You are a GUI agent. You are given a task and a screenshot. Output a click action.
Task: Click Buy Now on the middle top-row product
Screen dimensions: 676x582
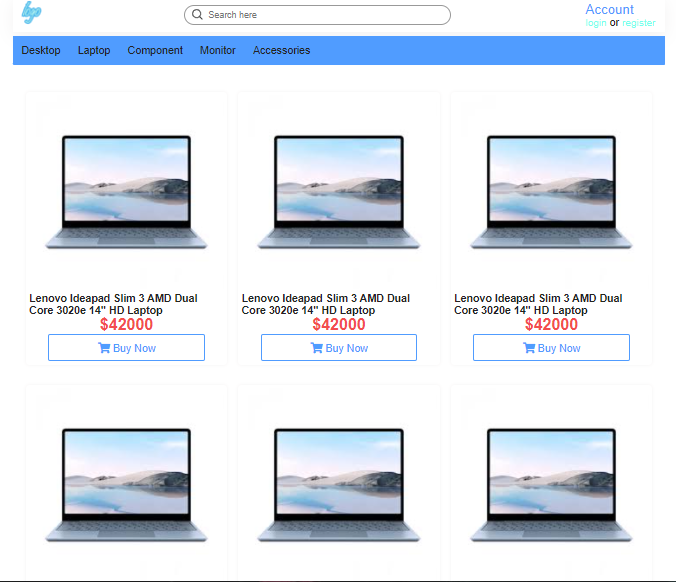(x=339, y=347)
